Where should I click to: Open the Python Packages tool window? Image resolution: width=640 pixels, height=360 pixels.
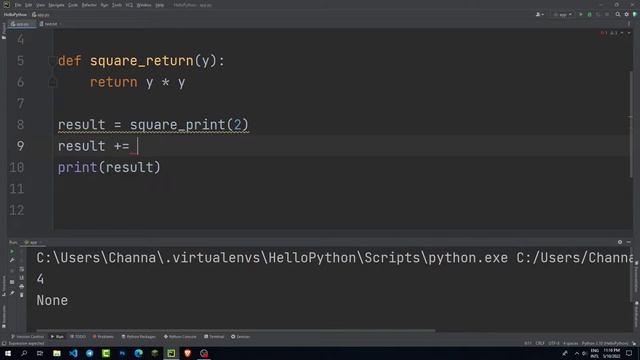tap(139, 337)
